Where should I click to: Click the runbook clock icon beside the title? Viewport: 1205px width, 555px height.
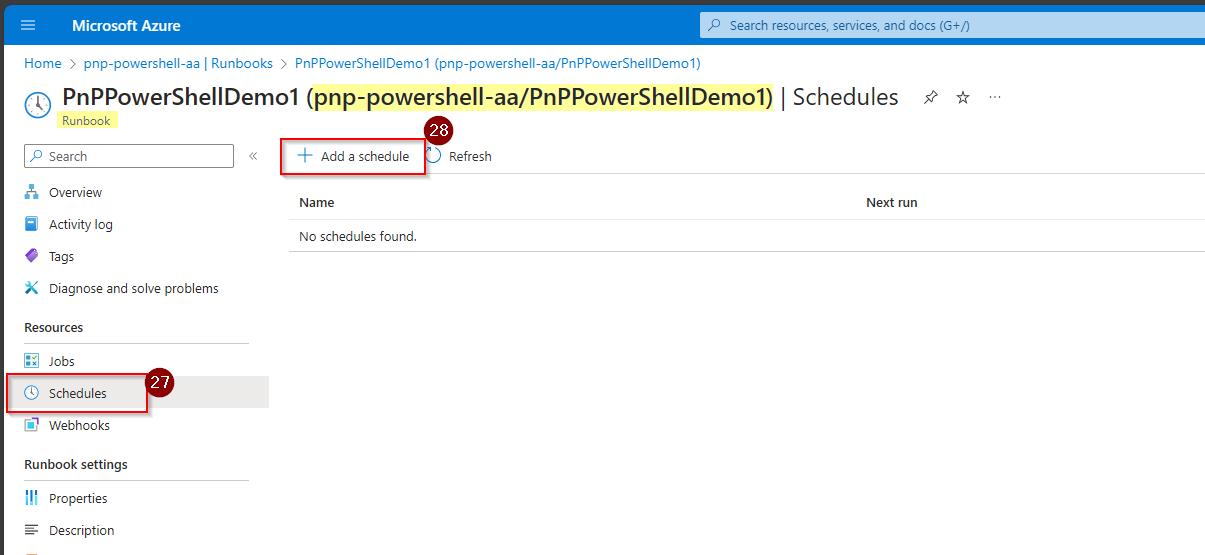[37, 103]
